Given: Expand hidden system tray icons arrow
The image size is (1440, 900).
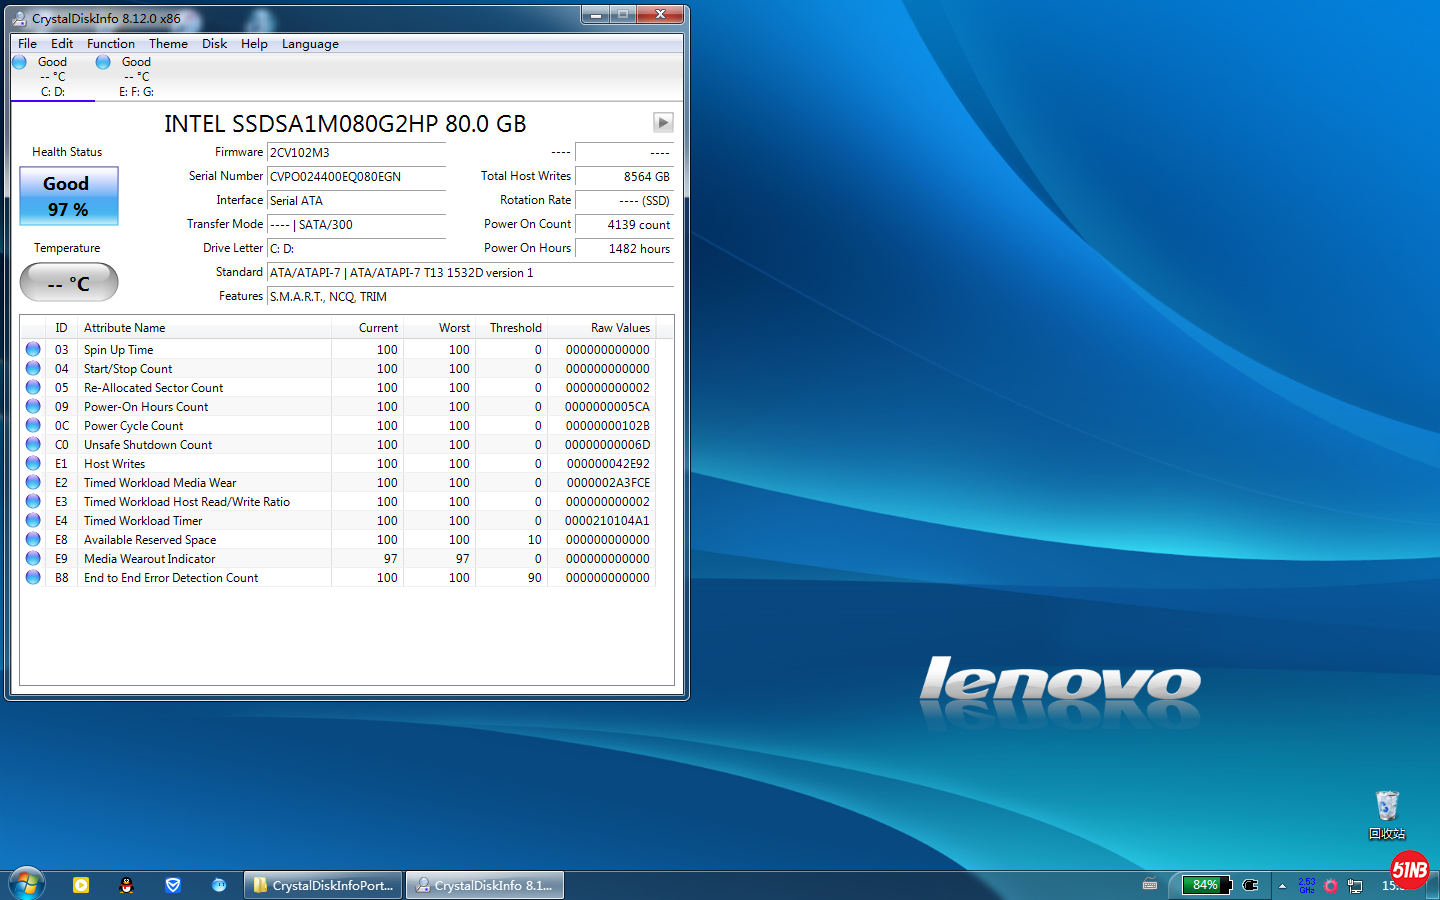Looking at the screenshot, I should pos(1282,886).
